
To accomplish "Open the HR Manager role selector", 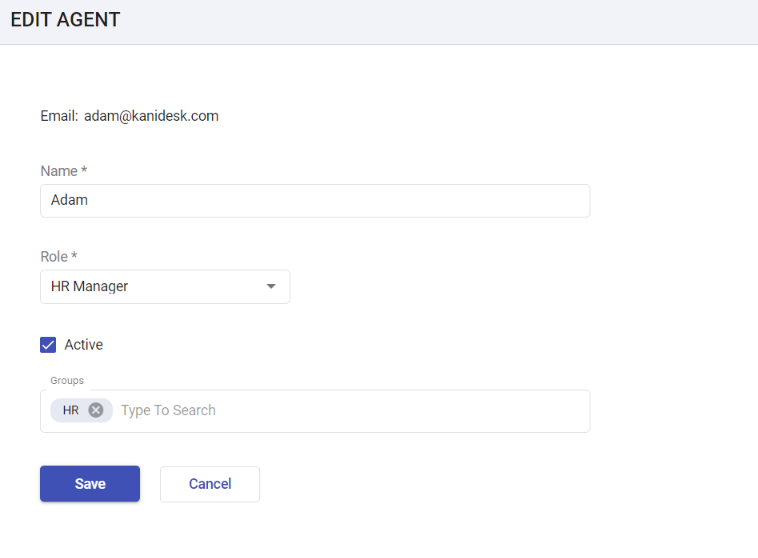I will 165,287.
